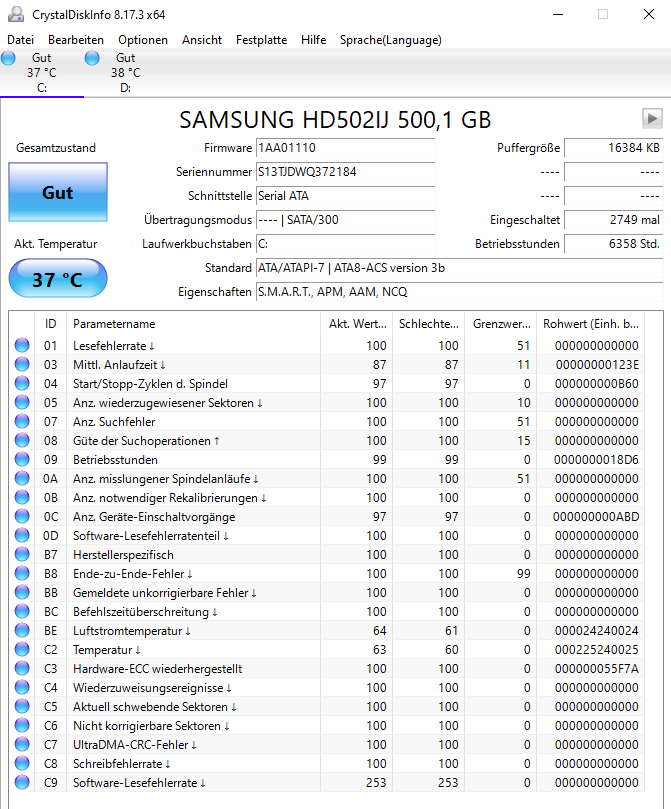Click status circle of UltraDMA-CRC-Fehler row
The width and height of the screenshot is (671, 809).
click(x=22, y=745)
